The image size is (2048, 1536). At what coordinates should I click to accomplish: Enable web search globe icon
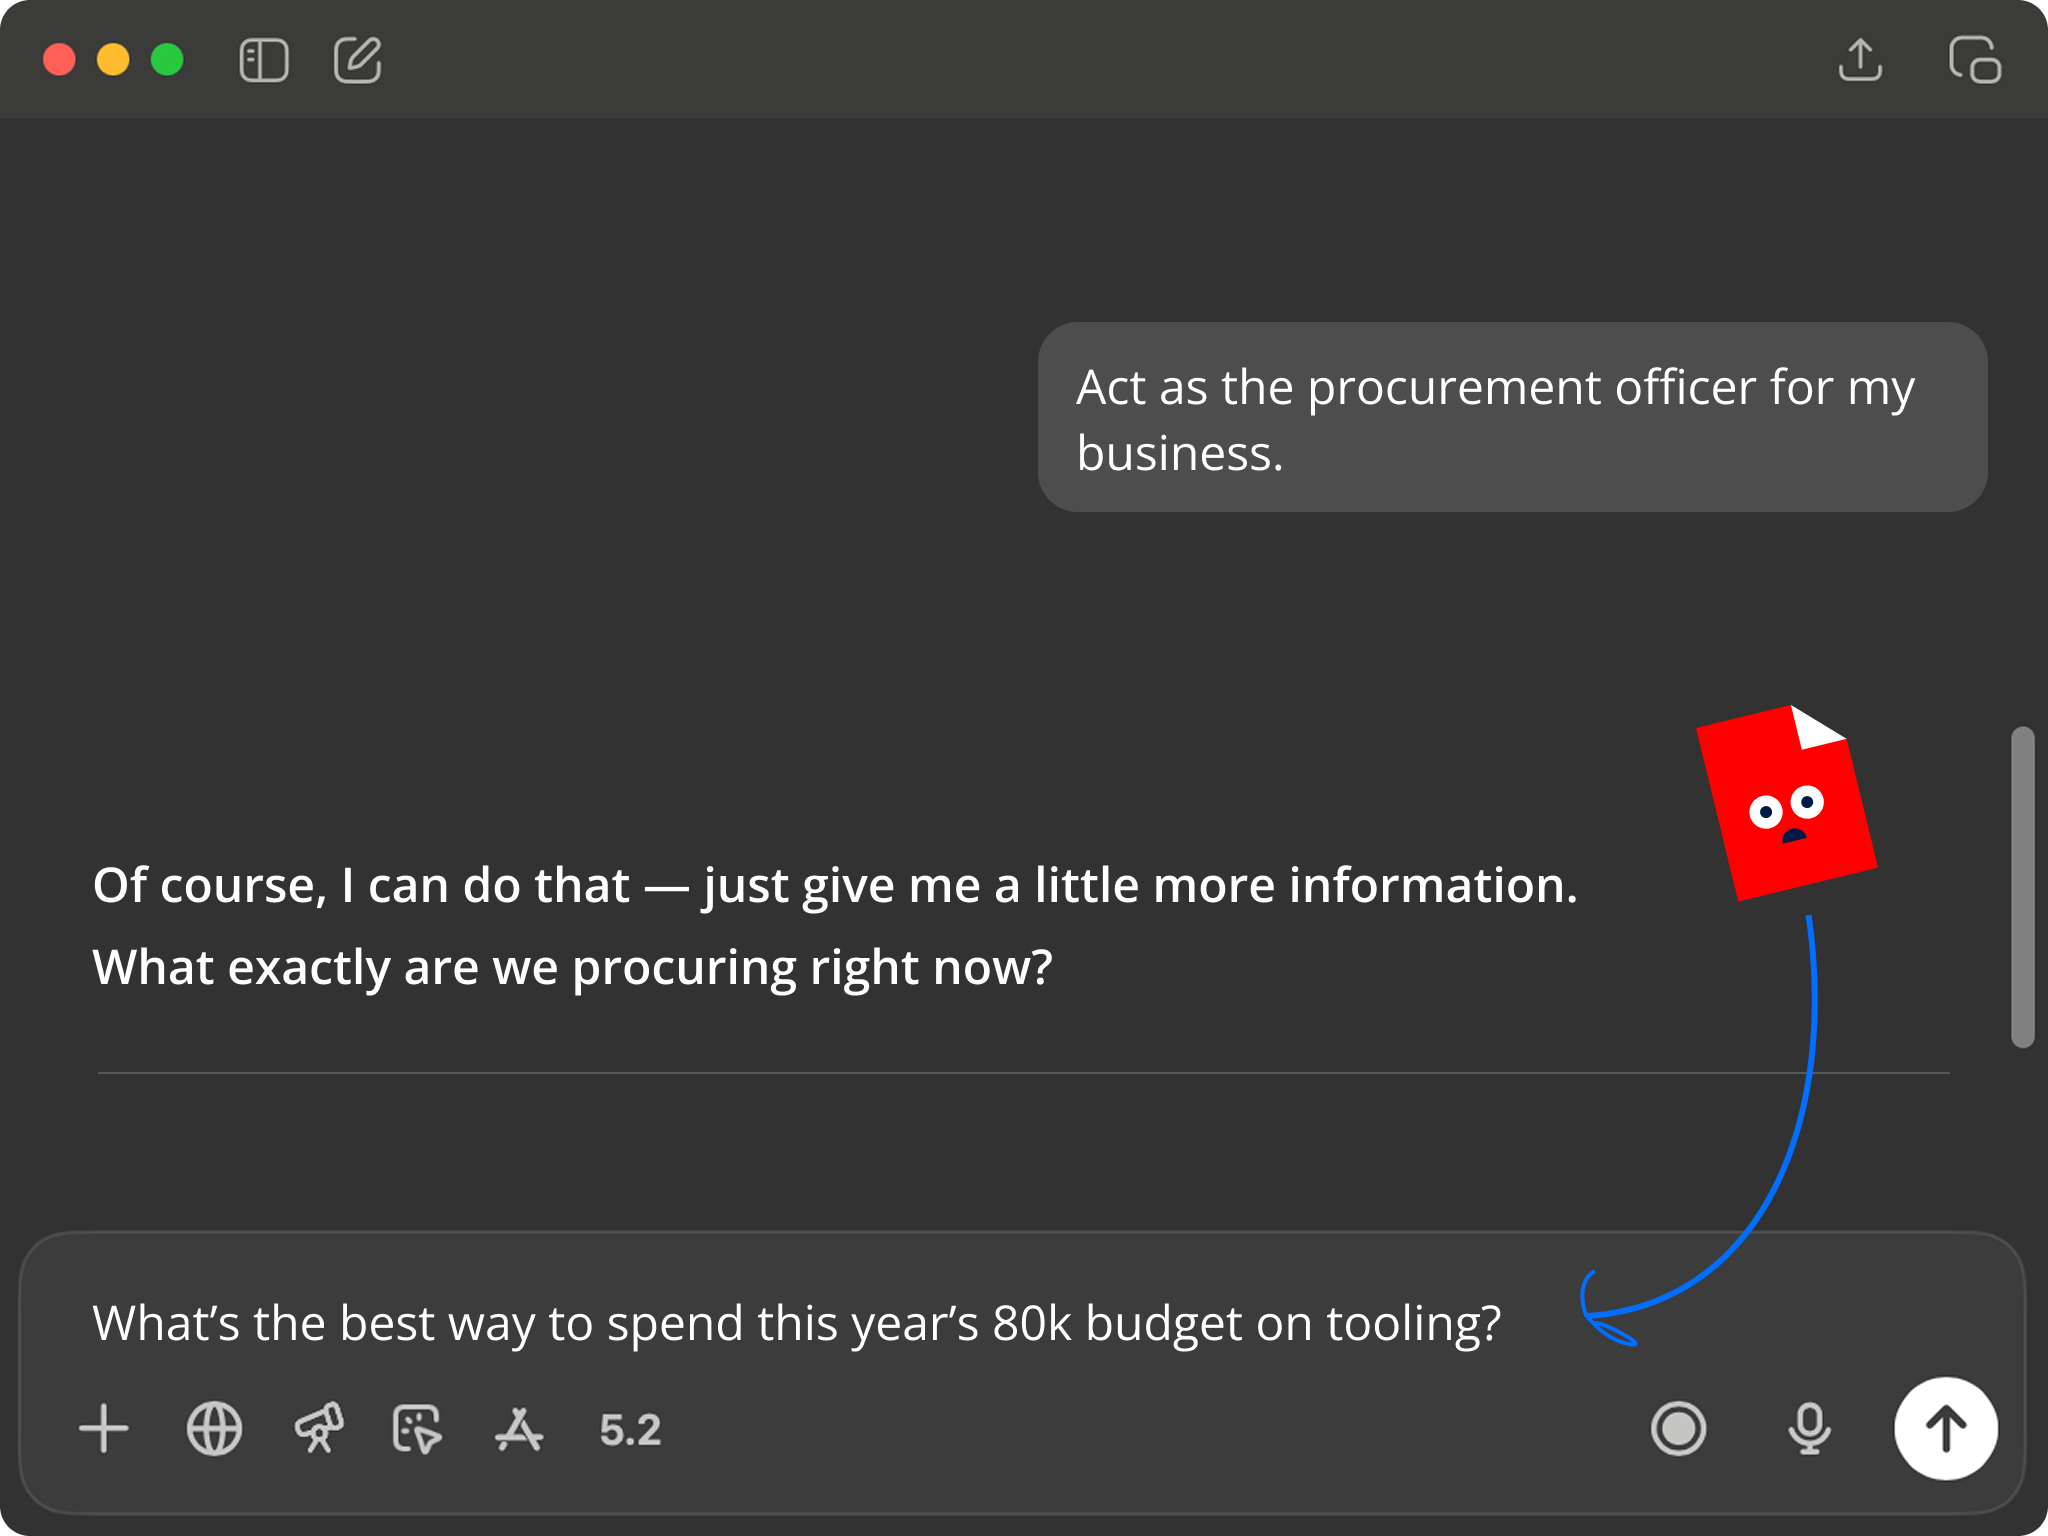tap(214, 1428)
